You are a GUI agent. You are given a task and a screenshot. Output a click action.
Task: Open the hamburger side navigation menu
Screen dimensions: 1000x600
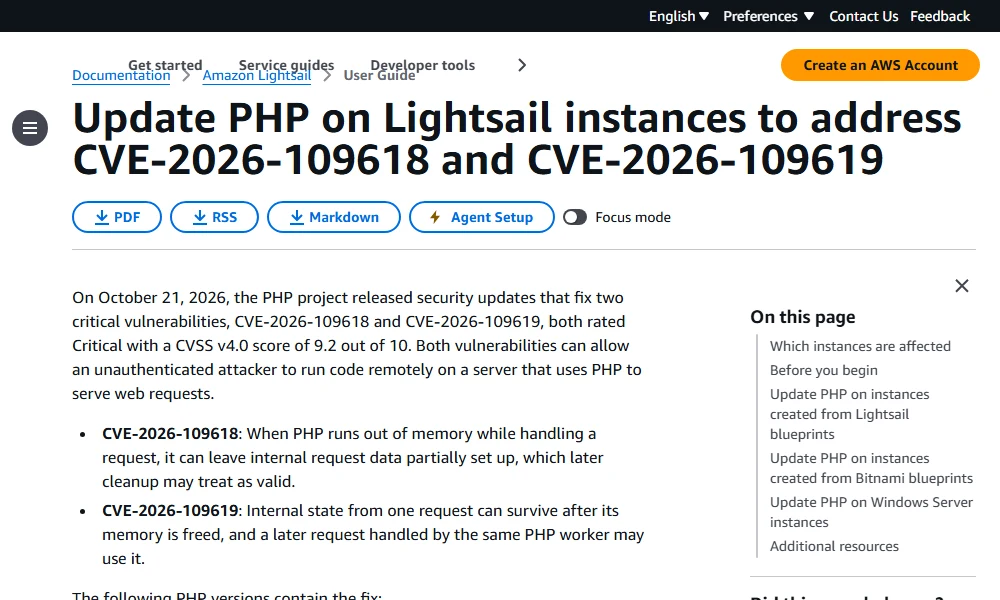(x=30, y=128)
